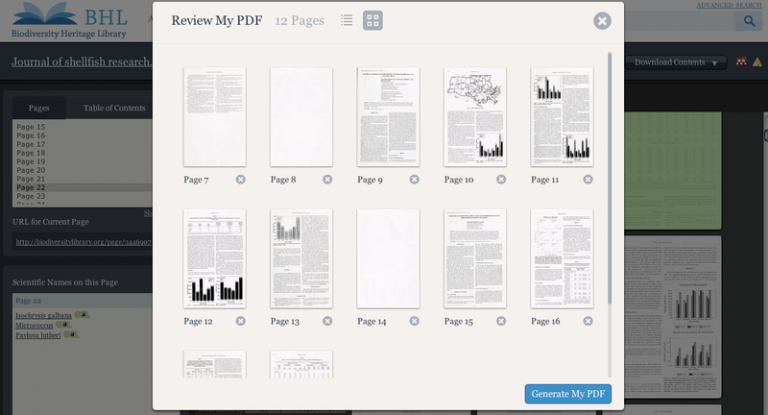Click the Generate My PDF button
The height and width of the screenshot is (415, 768).
[567, 394]
